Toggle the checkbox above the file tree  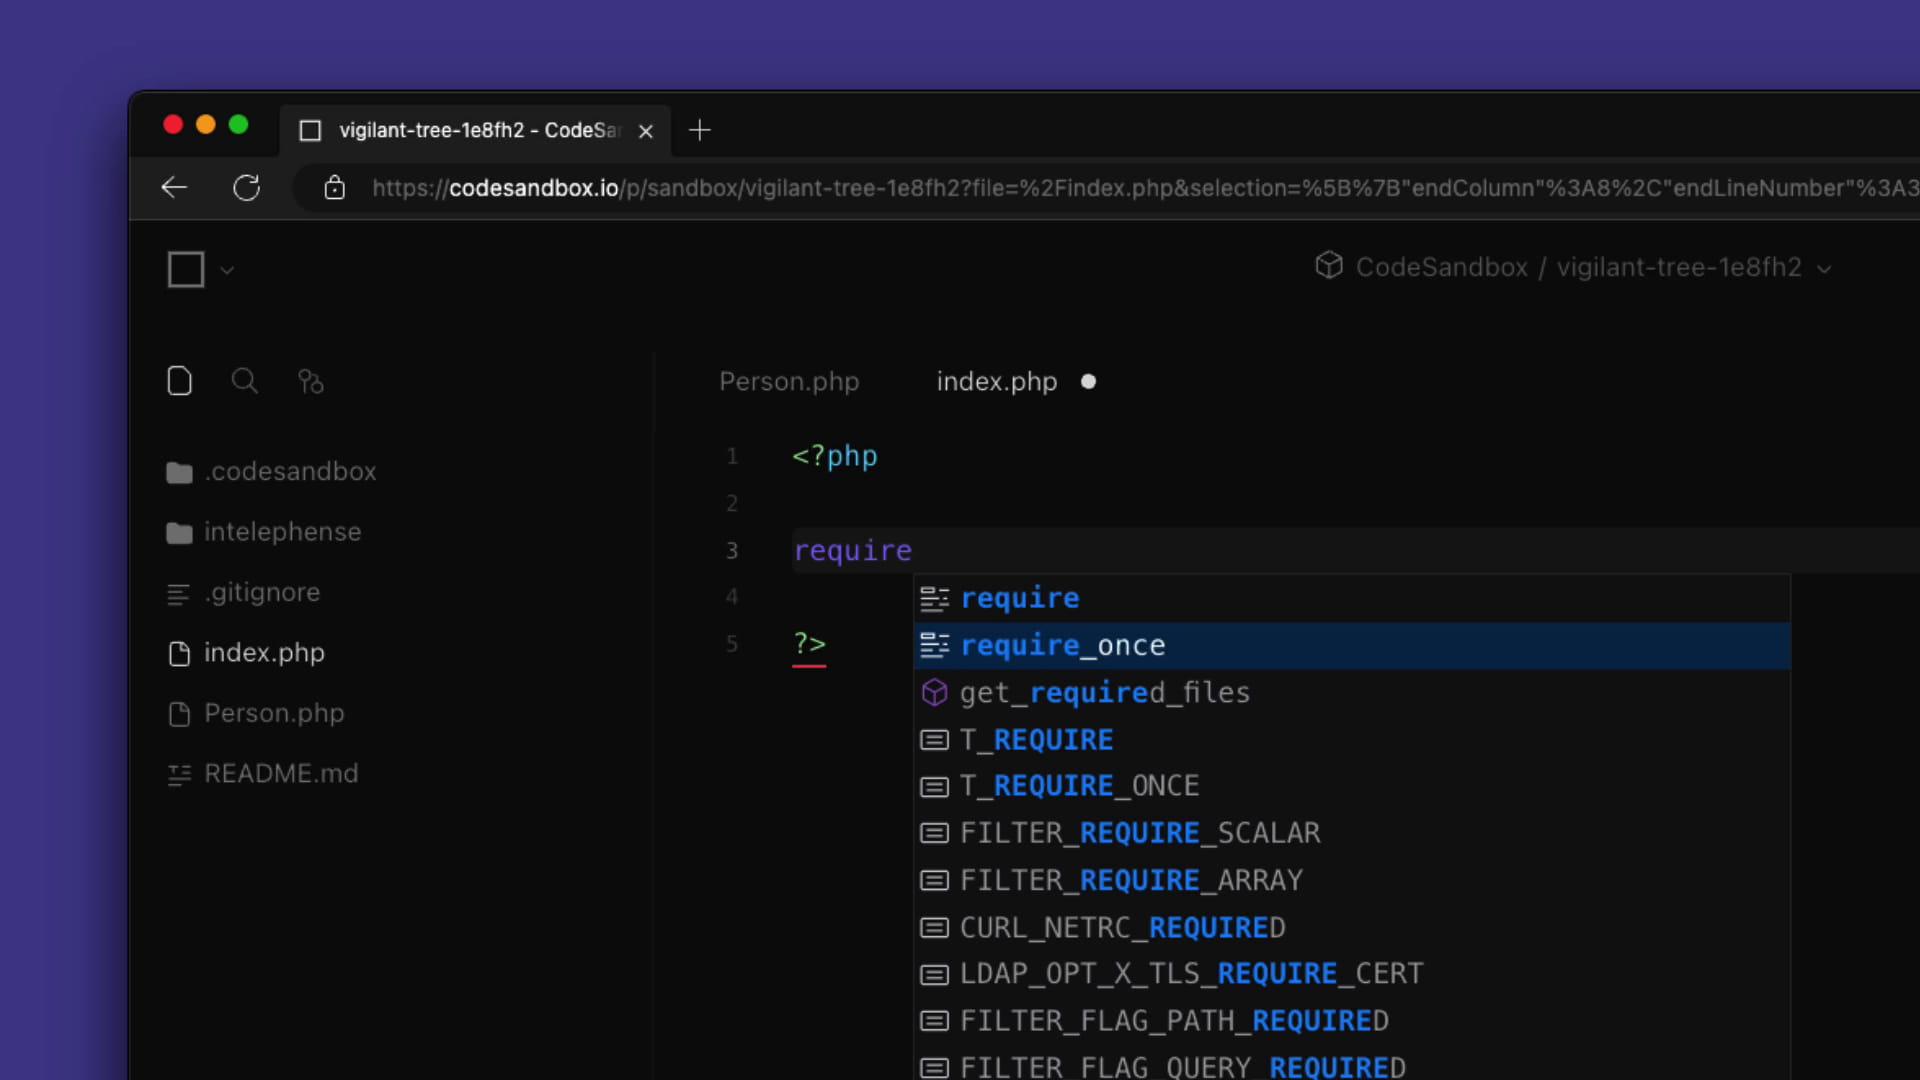184,269
